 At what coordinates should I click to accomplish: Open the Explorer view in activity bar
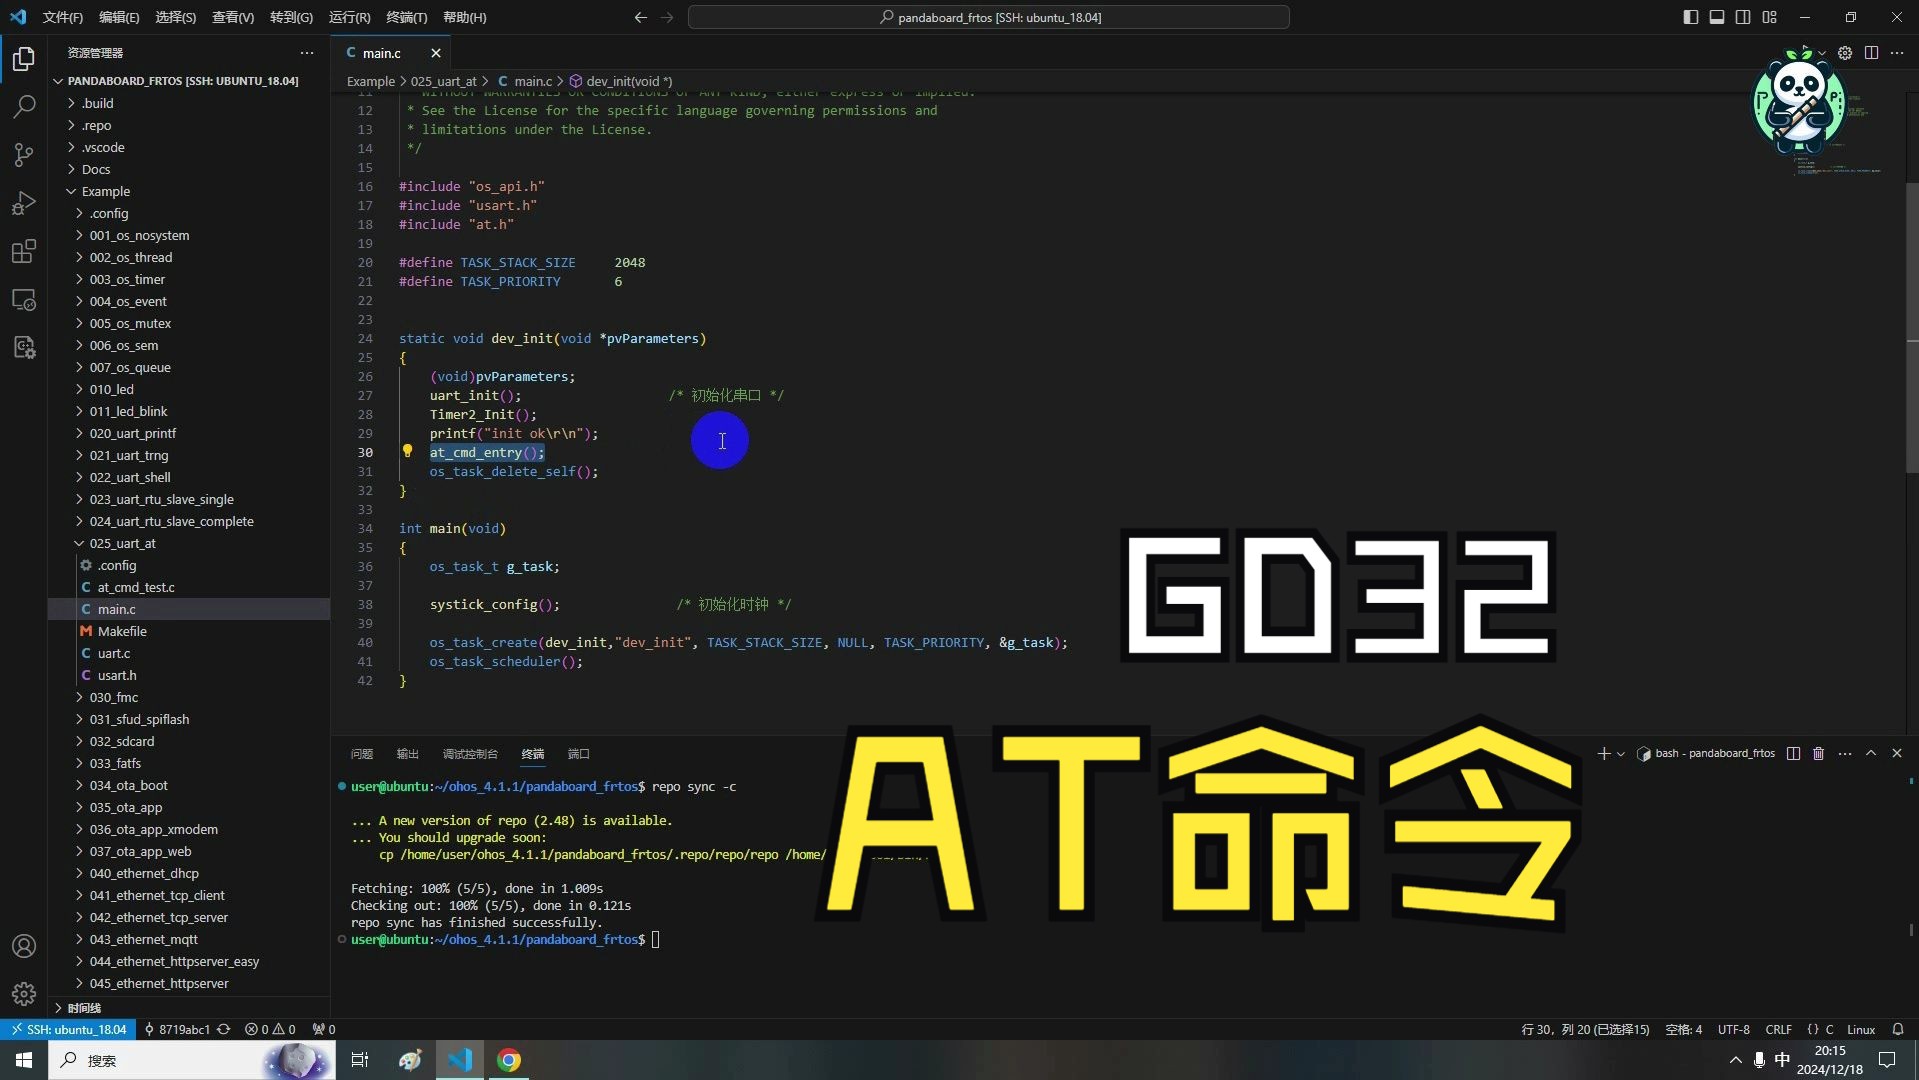pyautogui.click(x=24, y=59)
